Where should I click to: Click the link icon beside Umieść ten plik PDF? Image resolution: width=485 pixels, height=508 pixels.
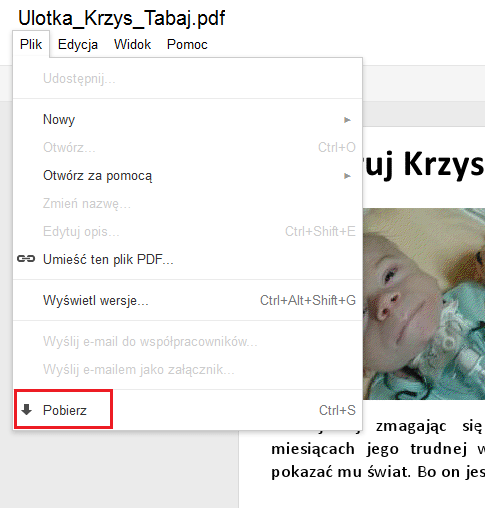[26, 259]
